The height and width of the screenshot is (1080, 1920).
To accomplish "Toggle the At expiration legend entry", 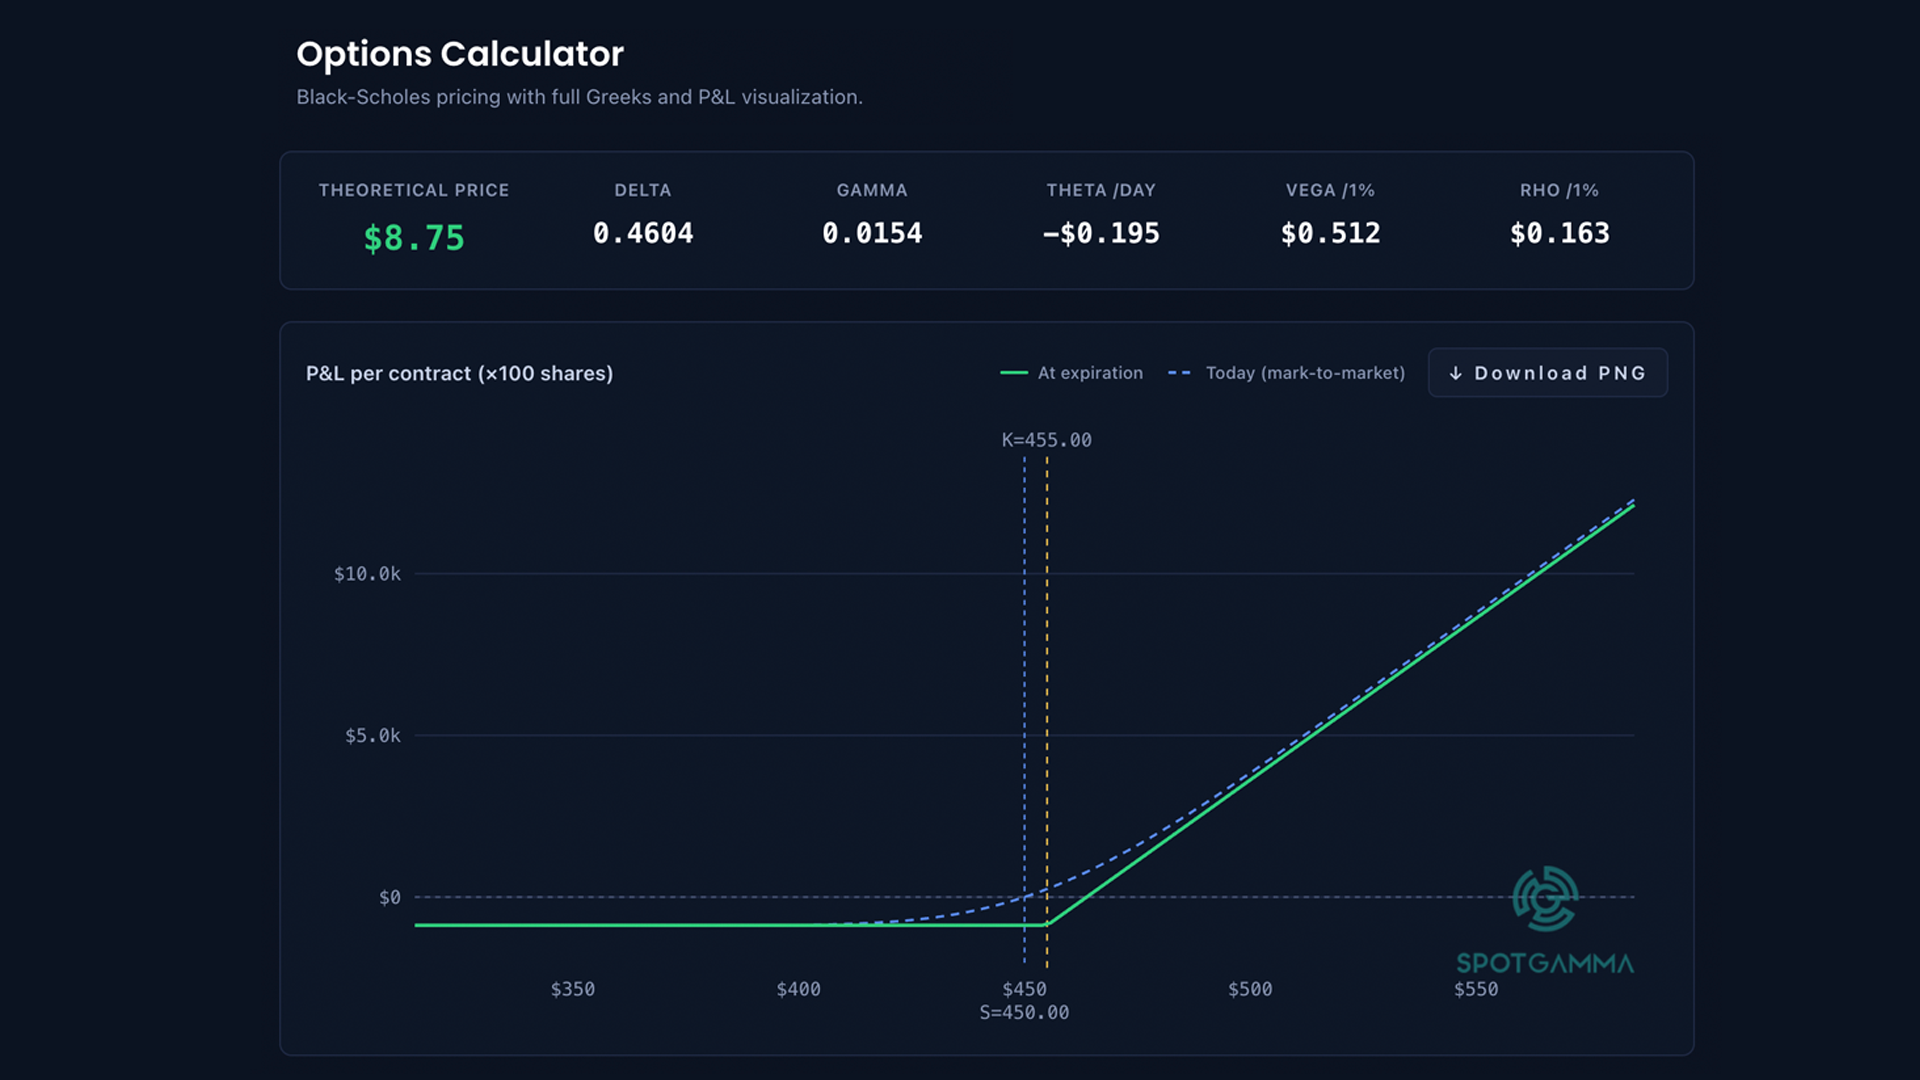I will (x=1072, y=373).
